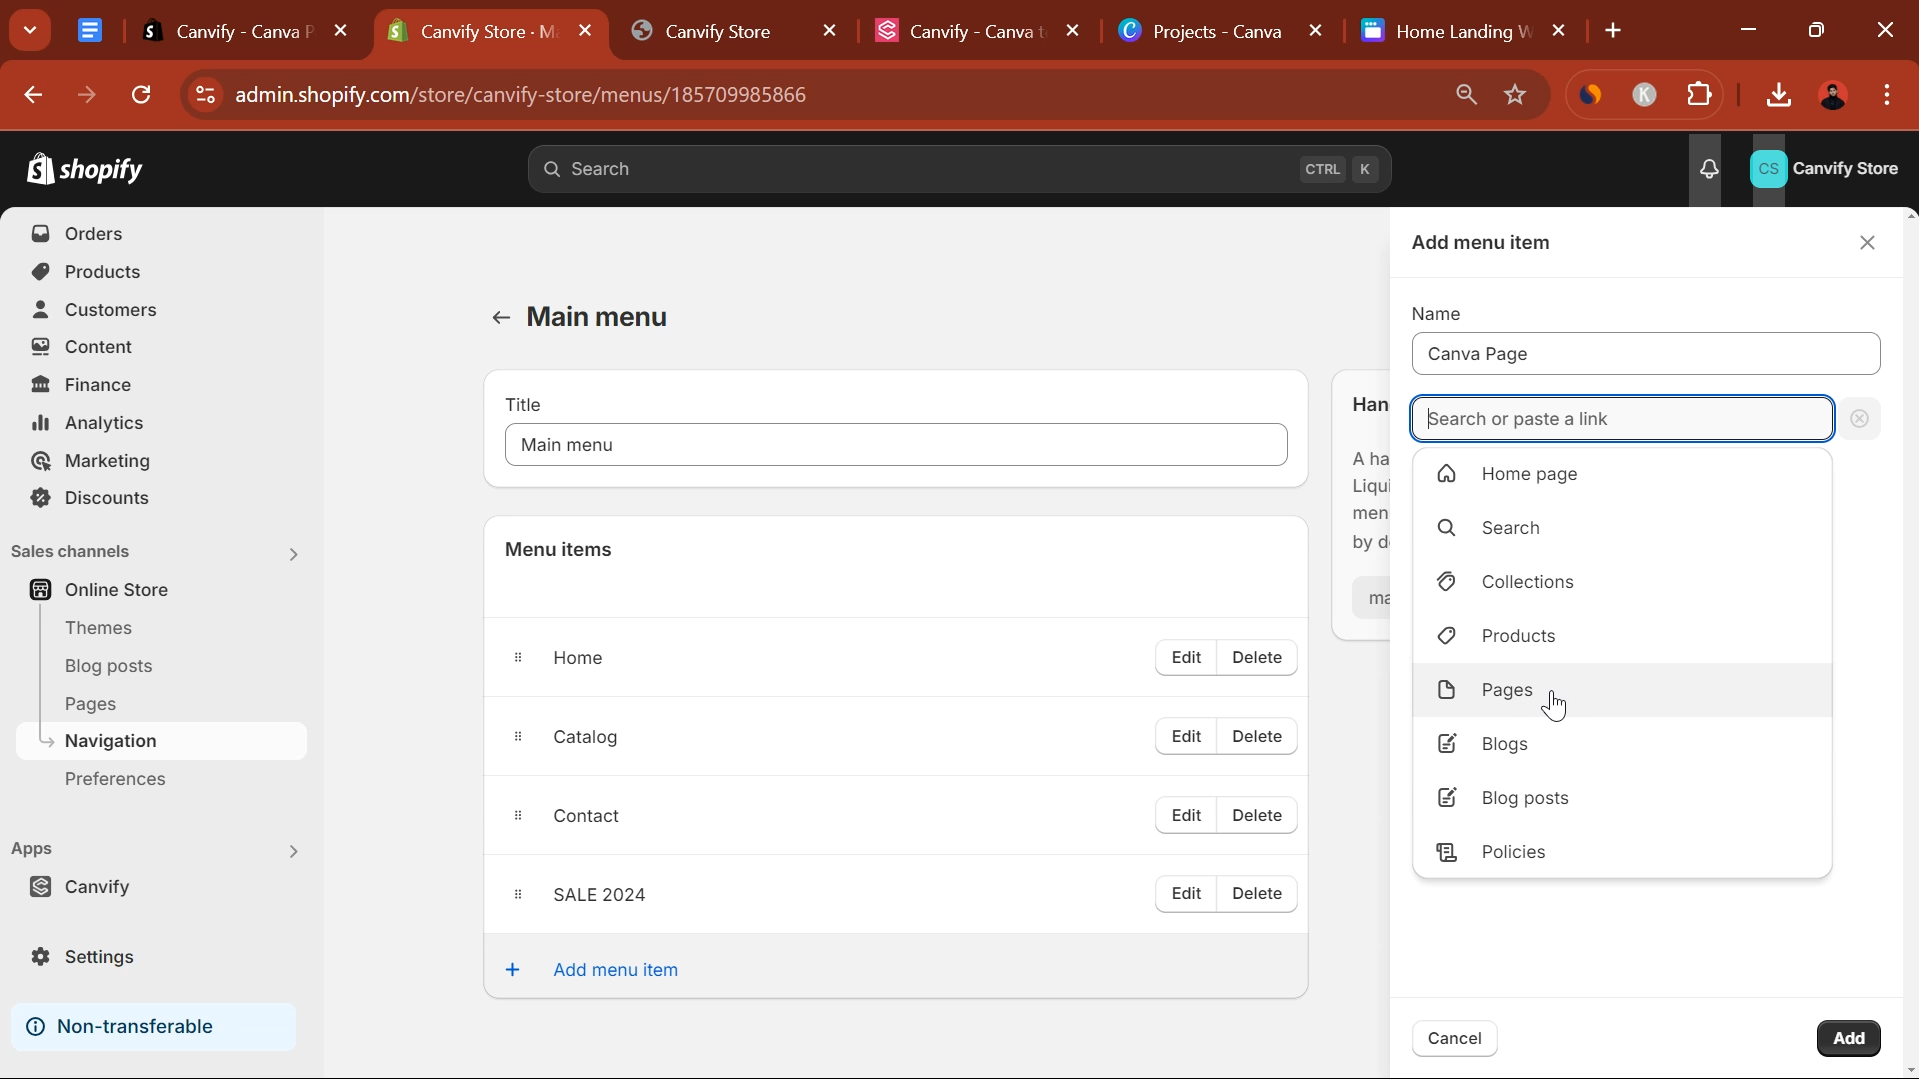Select Blog posts link option in dropdown
This screenshot has width=1919, height=1079.
click(1622, 798)
